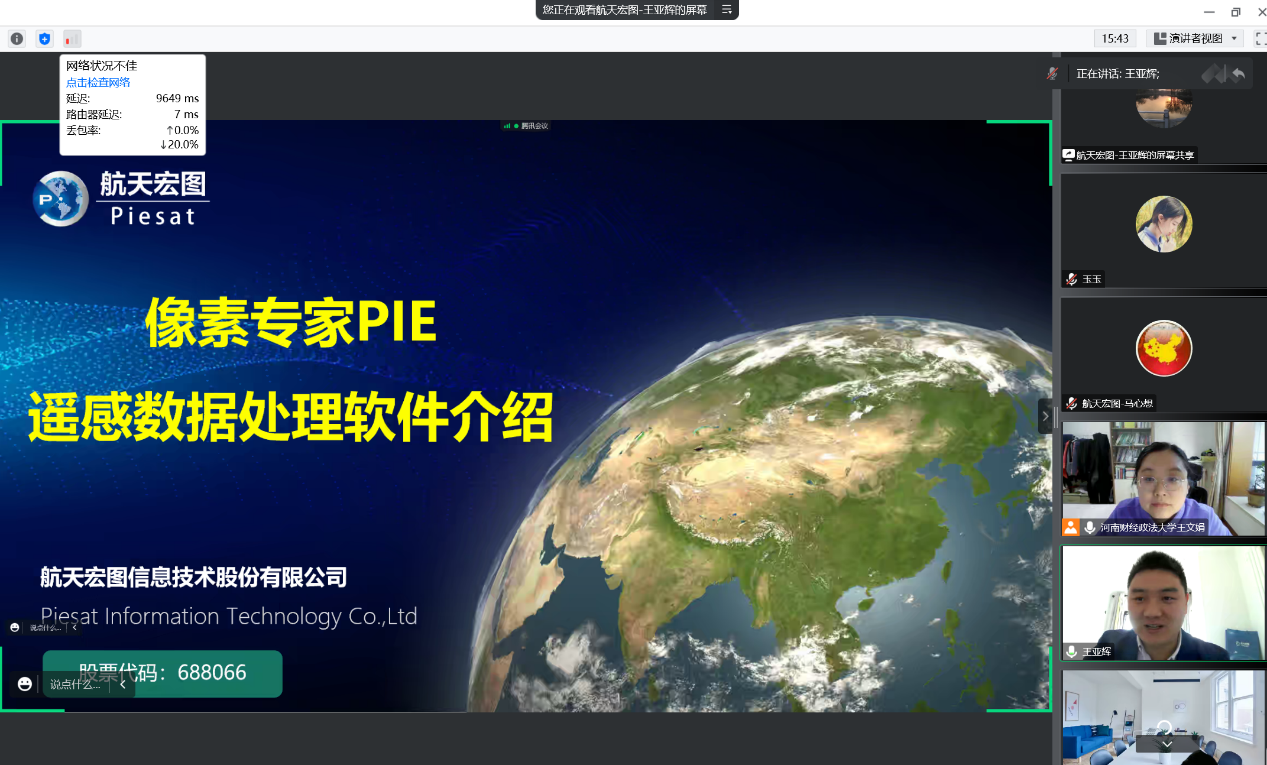Screen dimensions: 1267x765
Task: Click the small emoji icon inside the shared screen
Action: click(x=14, y=627)
